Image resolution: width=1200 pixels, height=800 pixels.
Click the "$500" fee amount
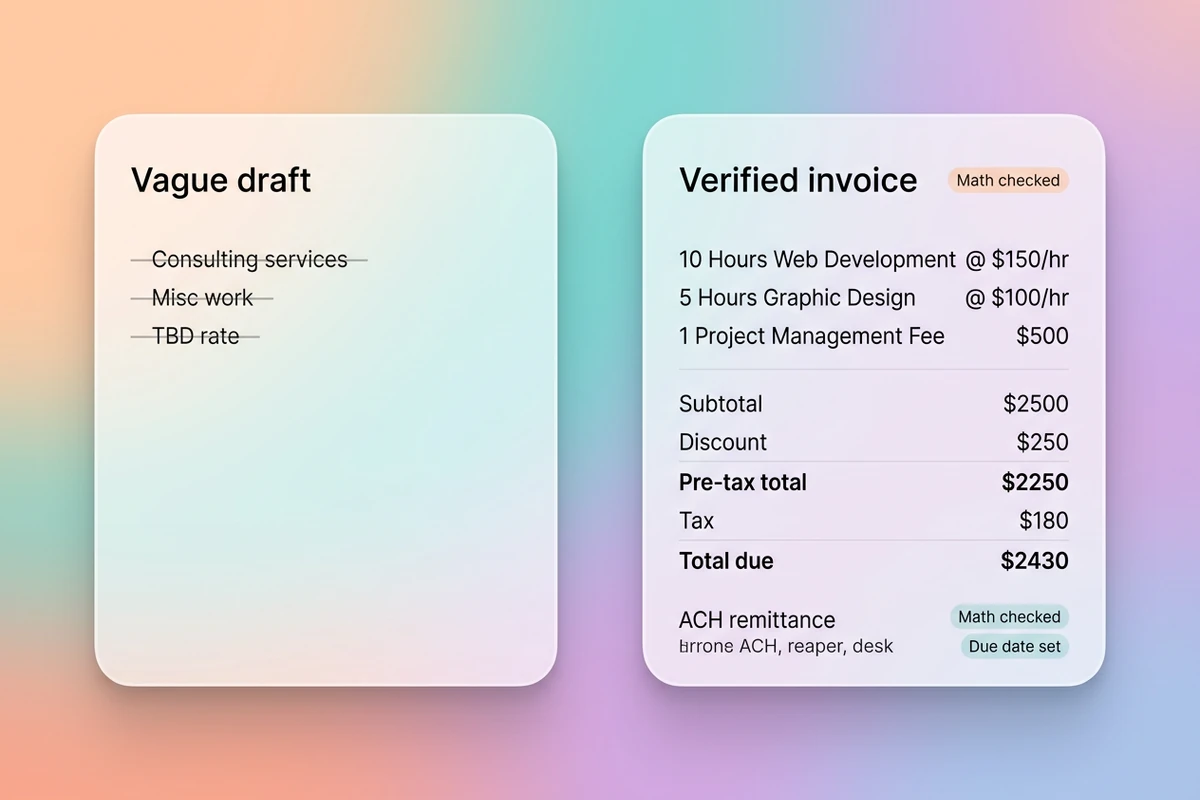tap(1042, 336)
